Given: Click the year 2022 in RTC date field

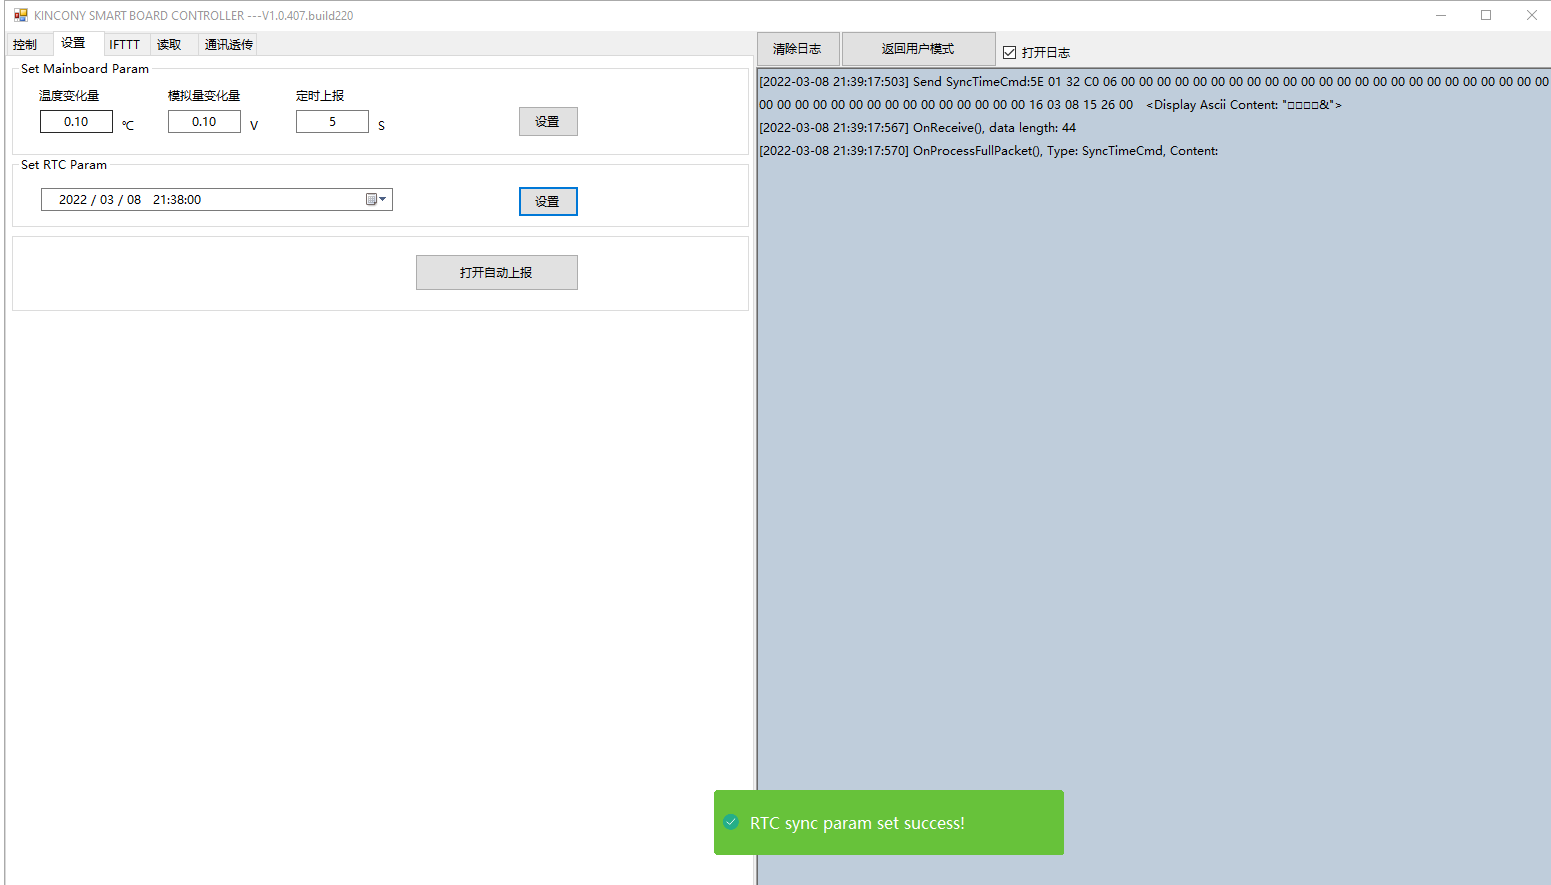Looking at the screenshot, I should click(73, 200).
